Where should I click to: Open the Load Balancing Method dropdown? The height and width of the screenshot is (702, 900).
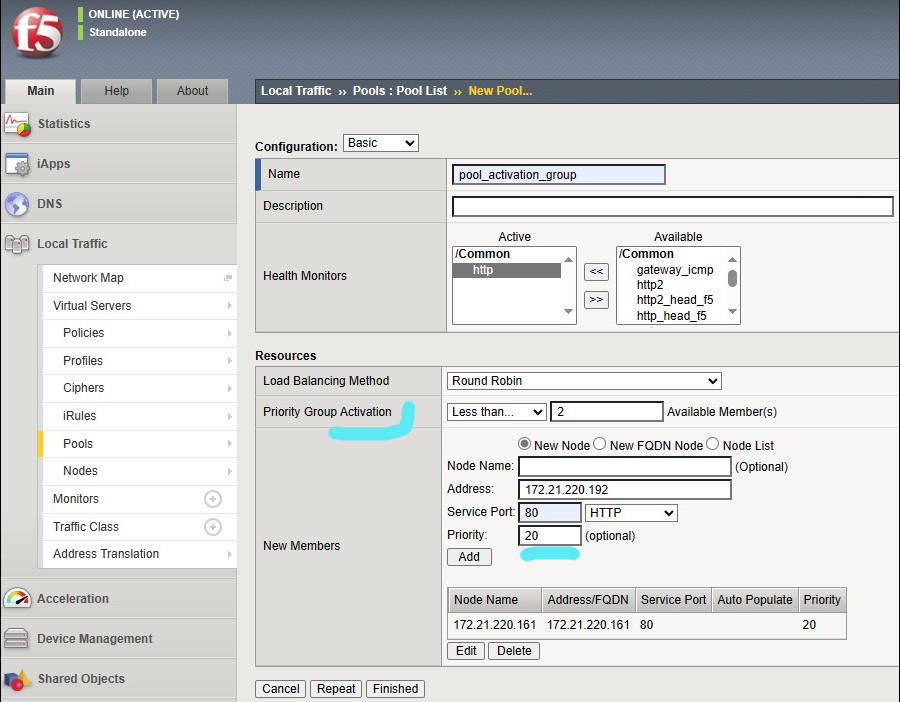pos(584,381)
